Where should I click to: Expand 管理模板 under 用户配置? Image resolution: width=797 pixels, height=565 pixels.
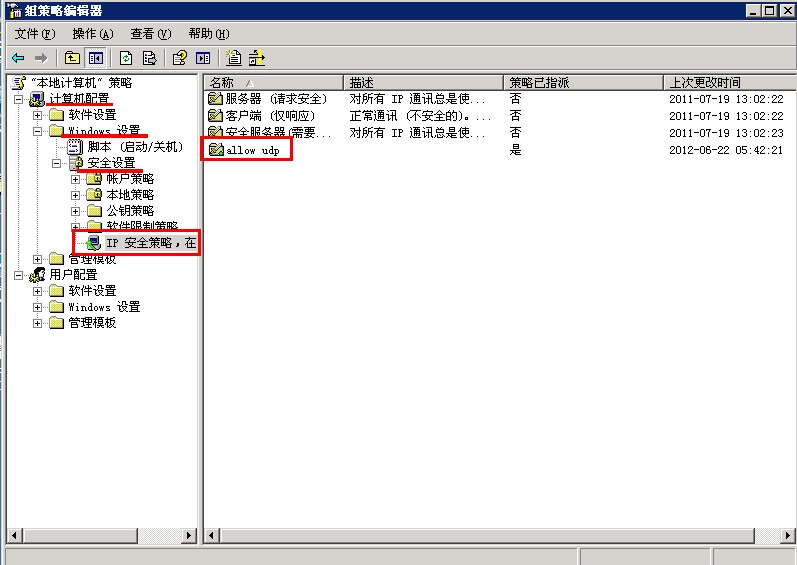[38, 323]
